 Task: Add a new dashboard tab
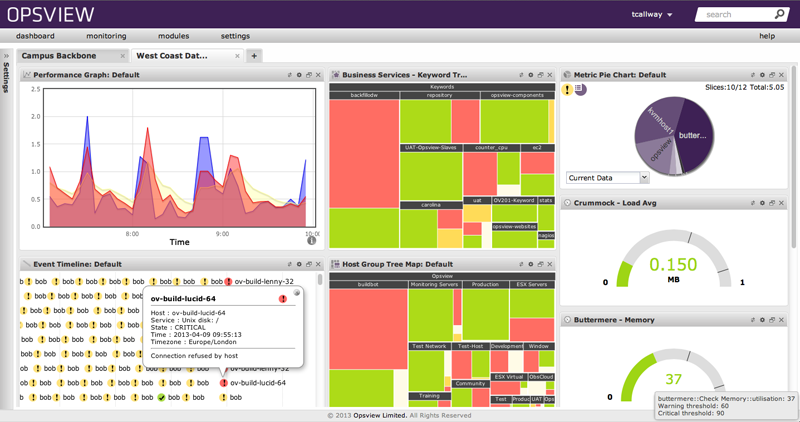tap(254, 56)
